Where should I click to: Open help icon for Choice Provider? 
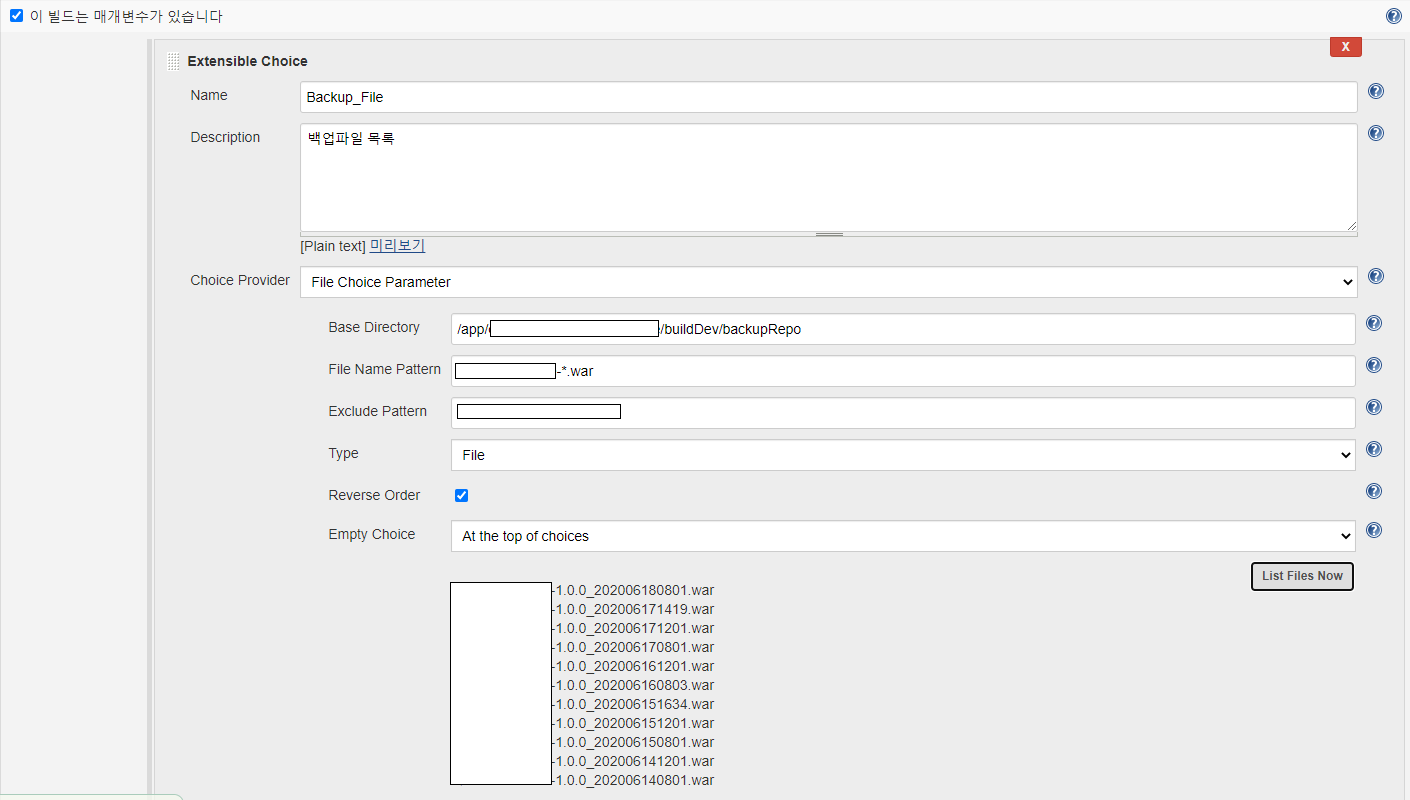click(1376, 276)
